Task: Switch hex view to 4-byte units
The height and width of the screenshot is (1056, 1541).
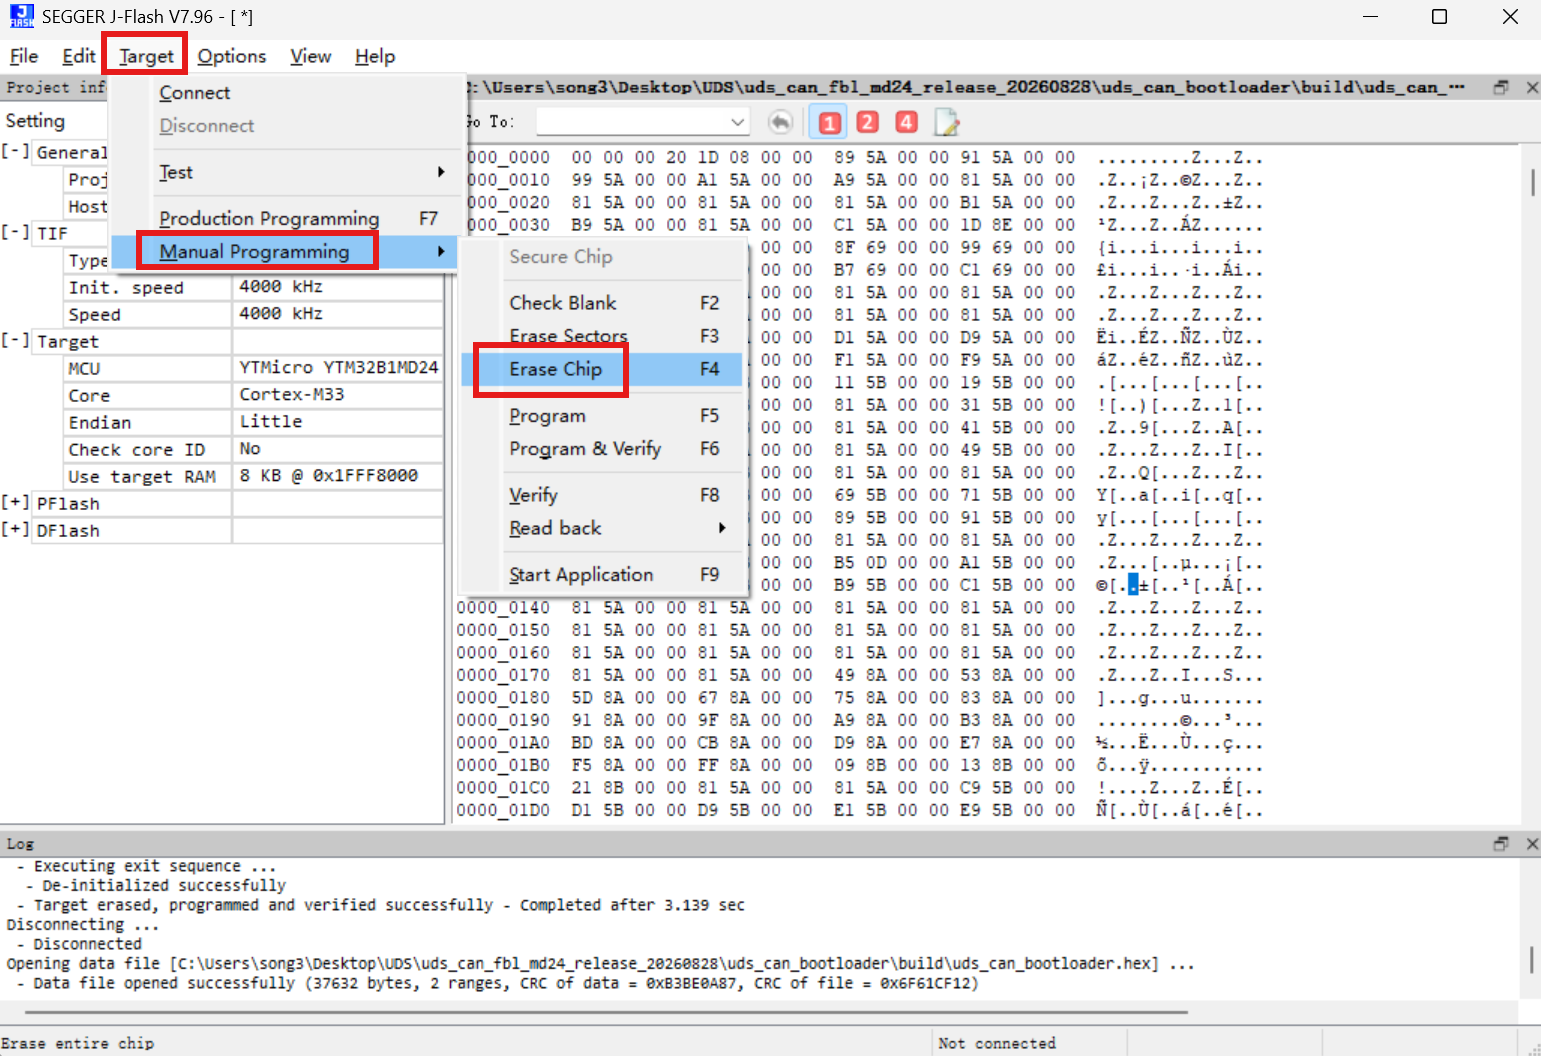Action: pyautogui.click(x=906, y=122)
